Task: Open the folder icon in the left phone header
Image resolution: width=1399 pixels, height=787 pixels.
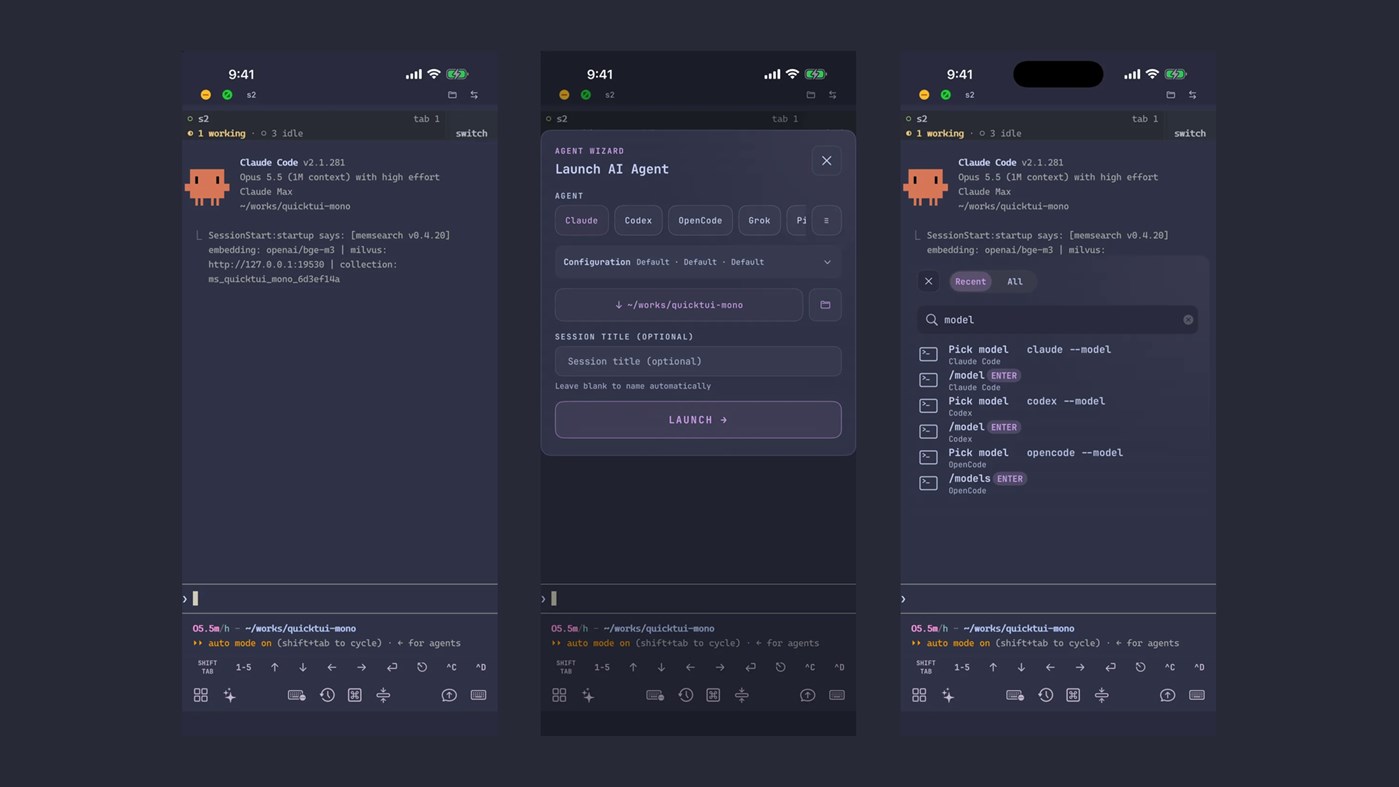Action: click(452, 95)
